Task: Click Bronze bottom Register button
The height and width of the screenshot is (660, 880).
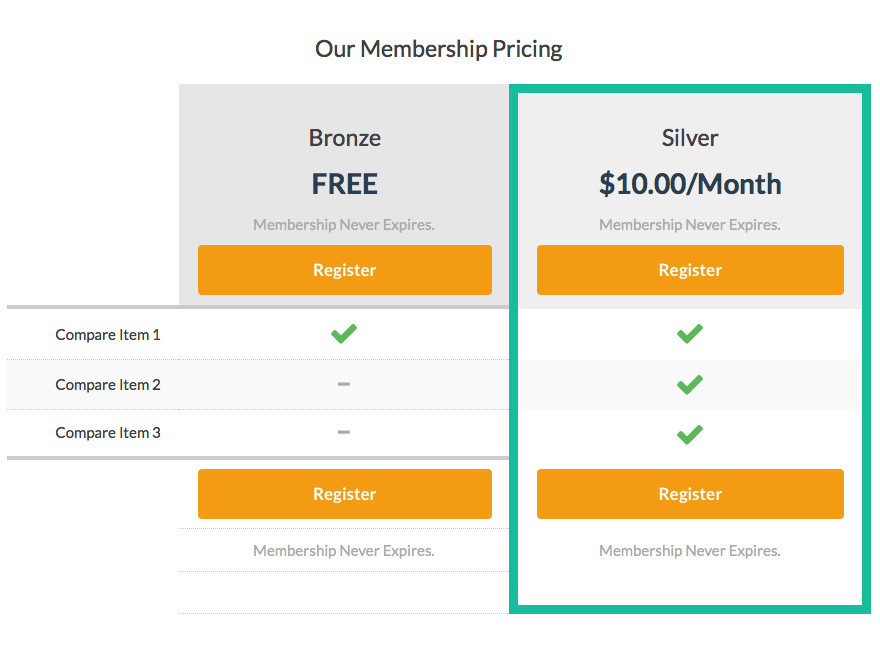Action: coord(345,494)
